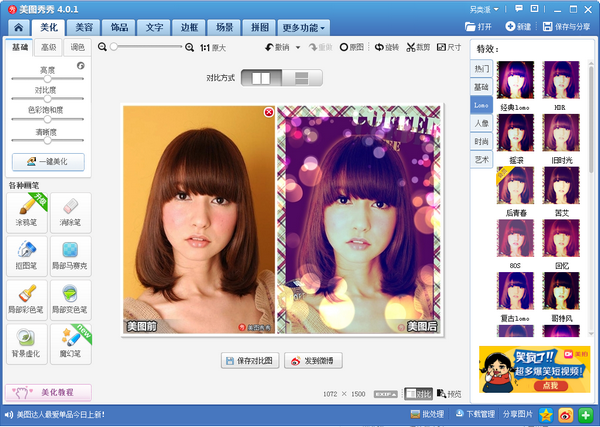Select side-by-side comparison layout
Screen dimensions: 600x427
pyautogui.click(x=262, y=78)
